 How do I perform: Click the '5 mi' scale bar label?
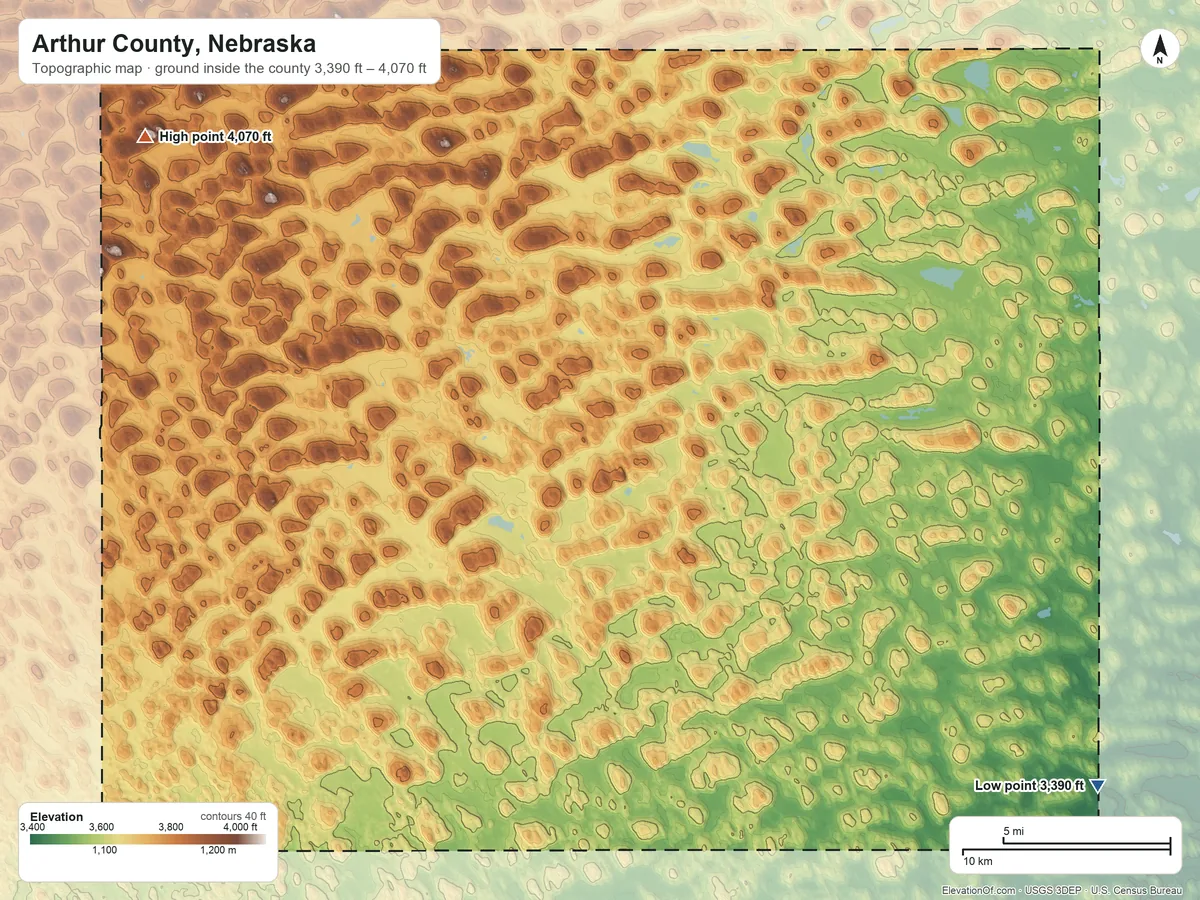1013,832
